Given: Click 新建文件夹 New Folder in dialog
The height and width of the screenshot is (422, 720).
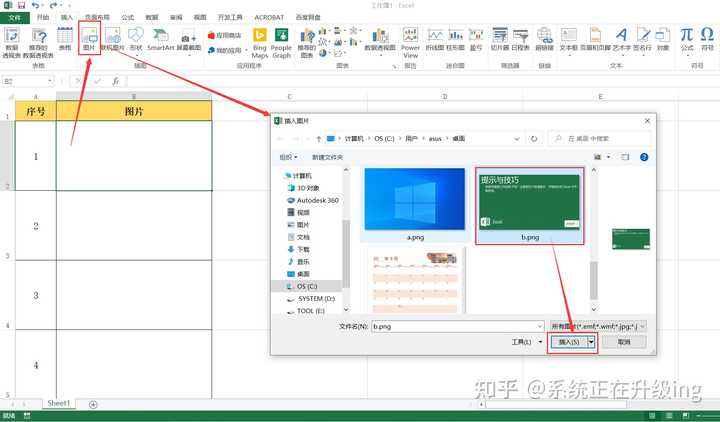Looking at the screenshot, I should (x=327, y=157).
